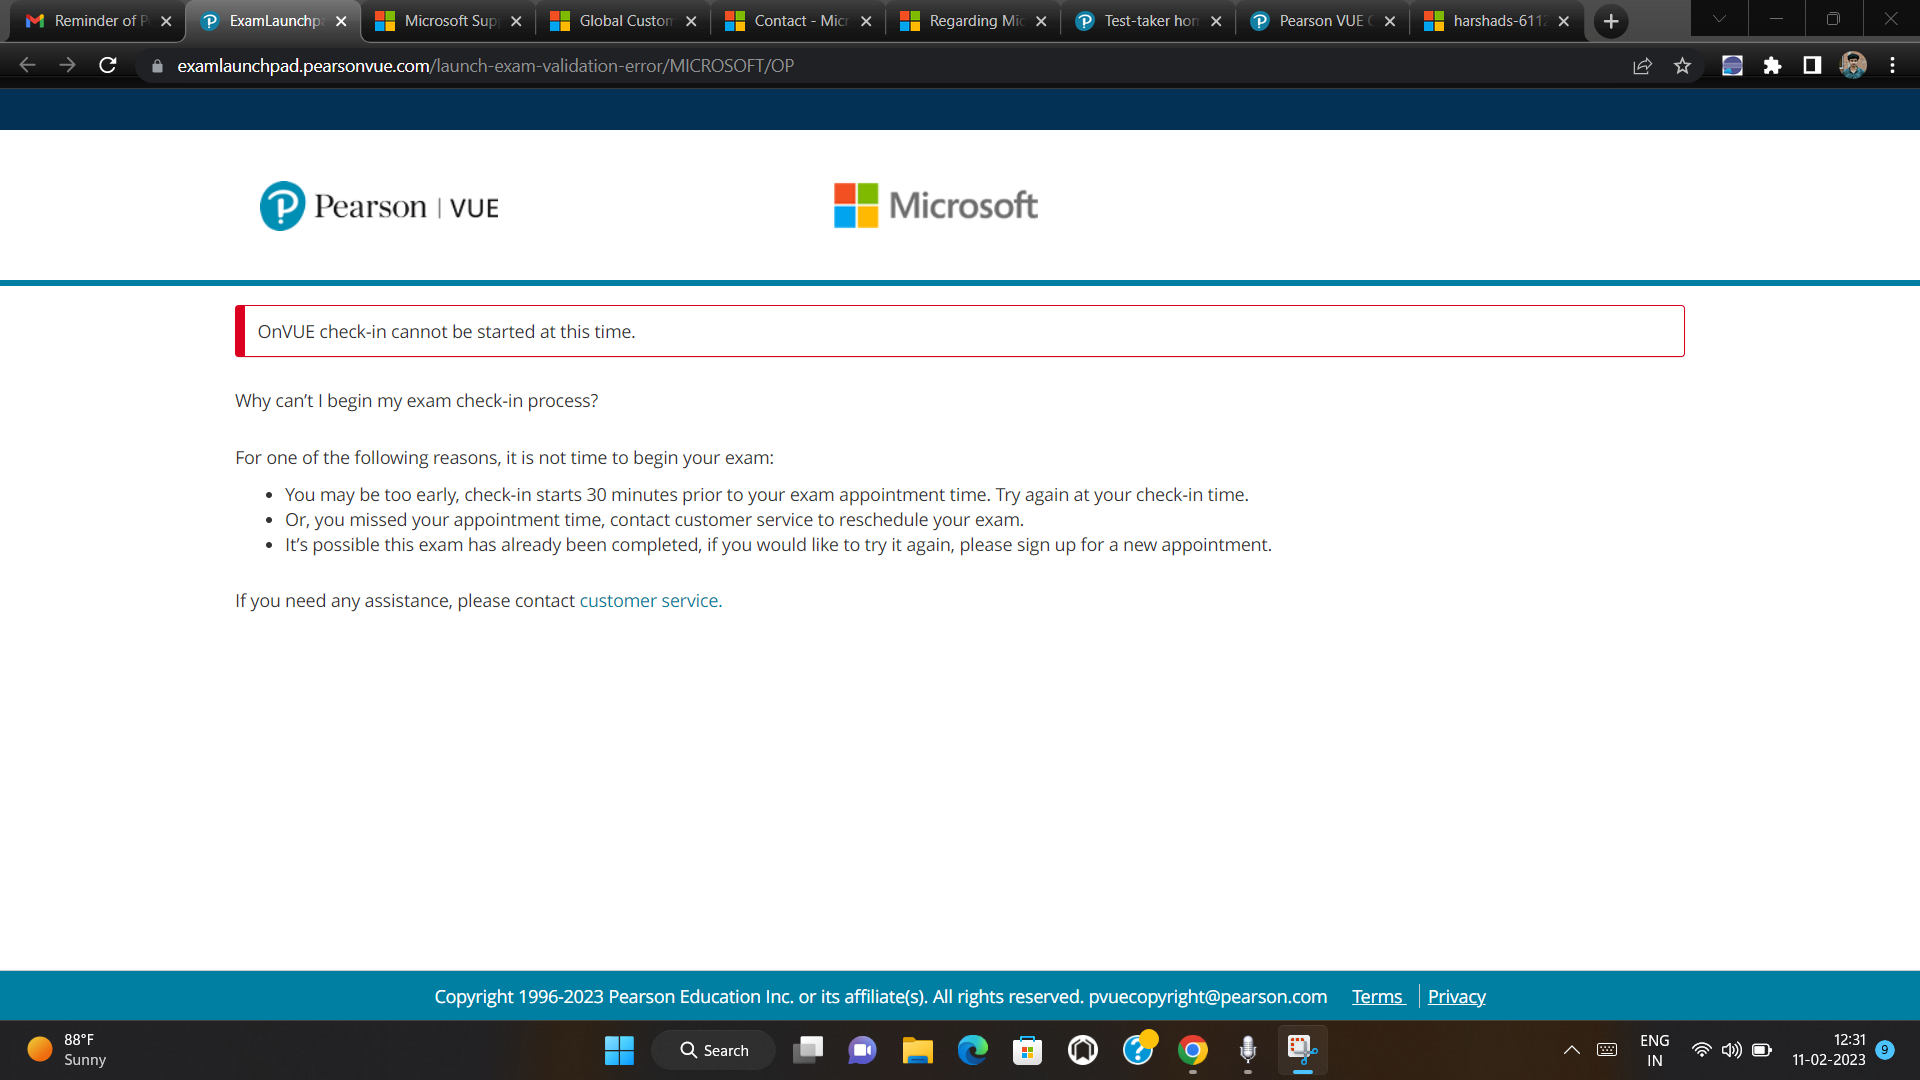The image size is (1920, 1080).
Task: Switch the ENG IN input language
Action: pyautogui.click(x=1655, y=1050)
